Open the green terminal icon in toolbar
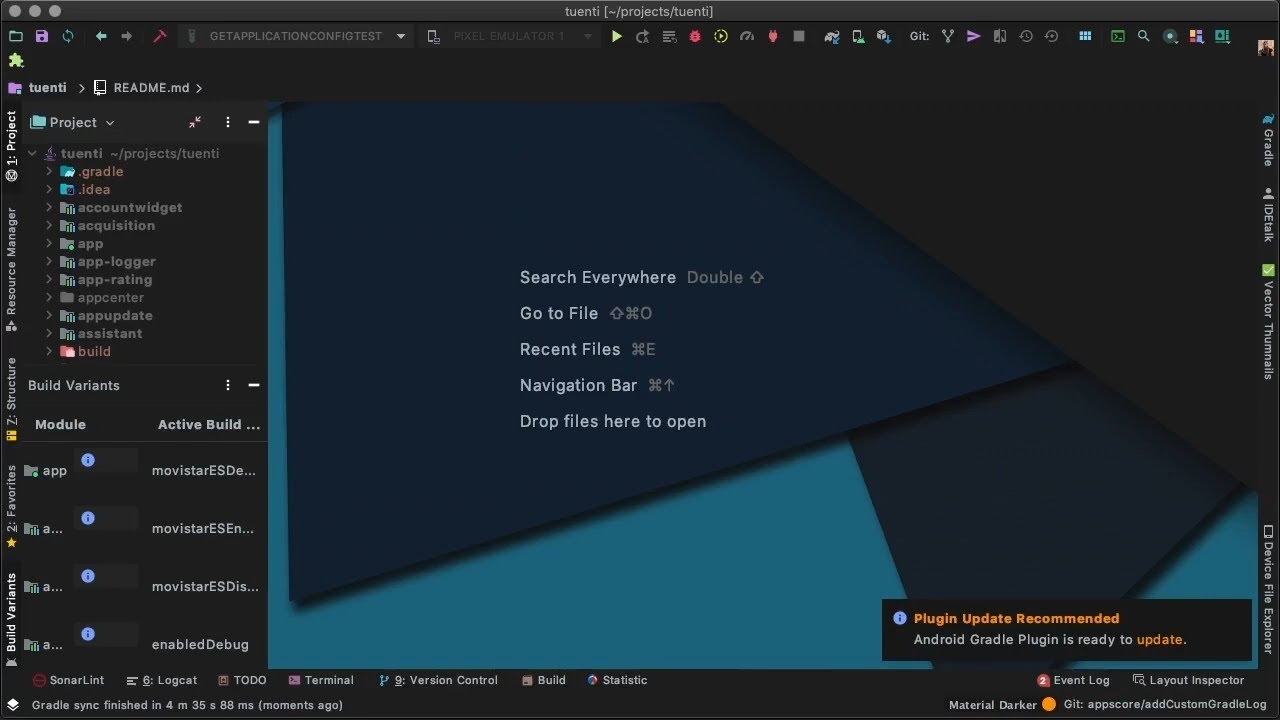Screen dimensions: 1280x720 (1118, 36)
